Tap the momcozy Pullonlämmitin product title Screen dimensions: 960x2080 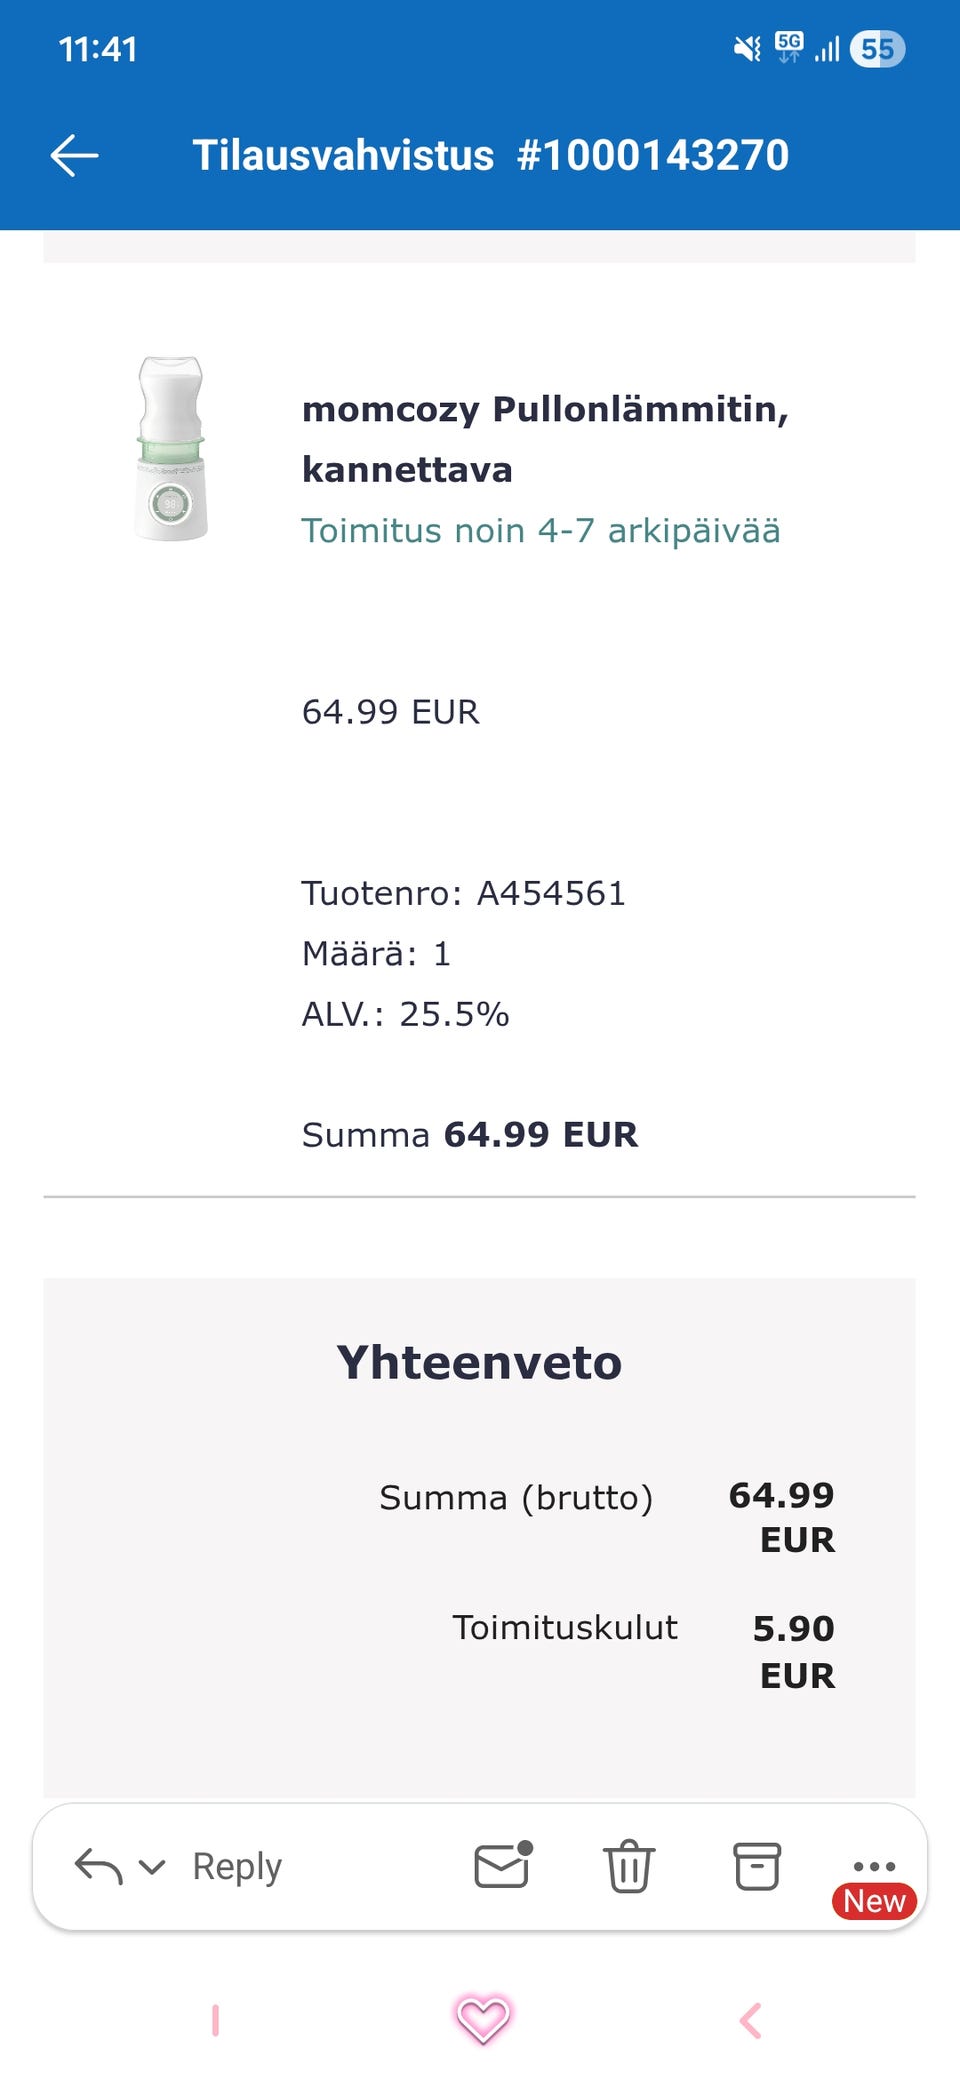(x=545, y=439)
